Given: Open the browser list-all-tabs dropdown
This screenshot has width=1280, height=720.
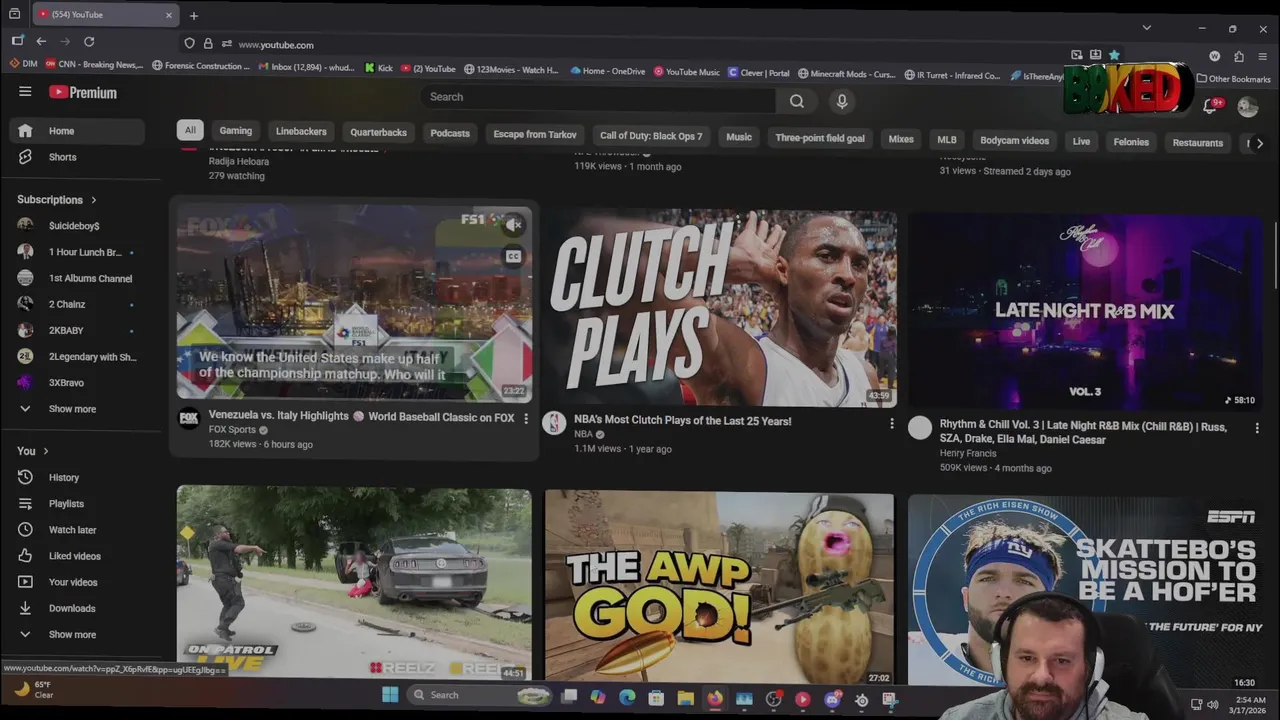Looking at the screenshot, I should 1147,27.
